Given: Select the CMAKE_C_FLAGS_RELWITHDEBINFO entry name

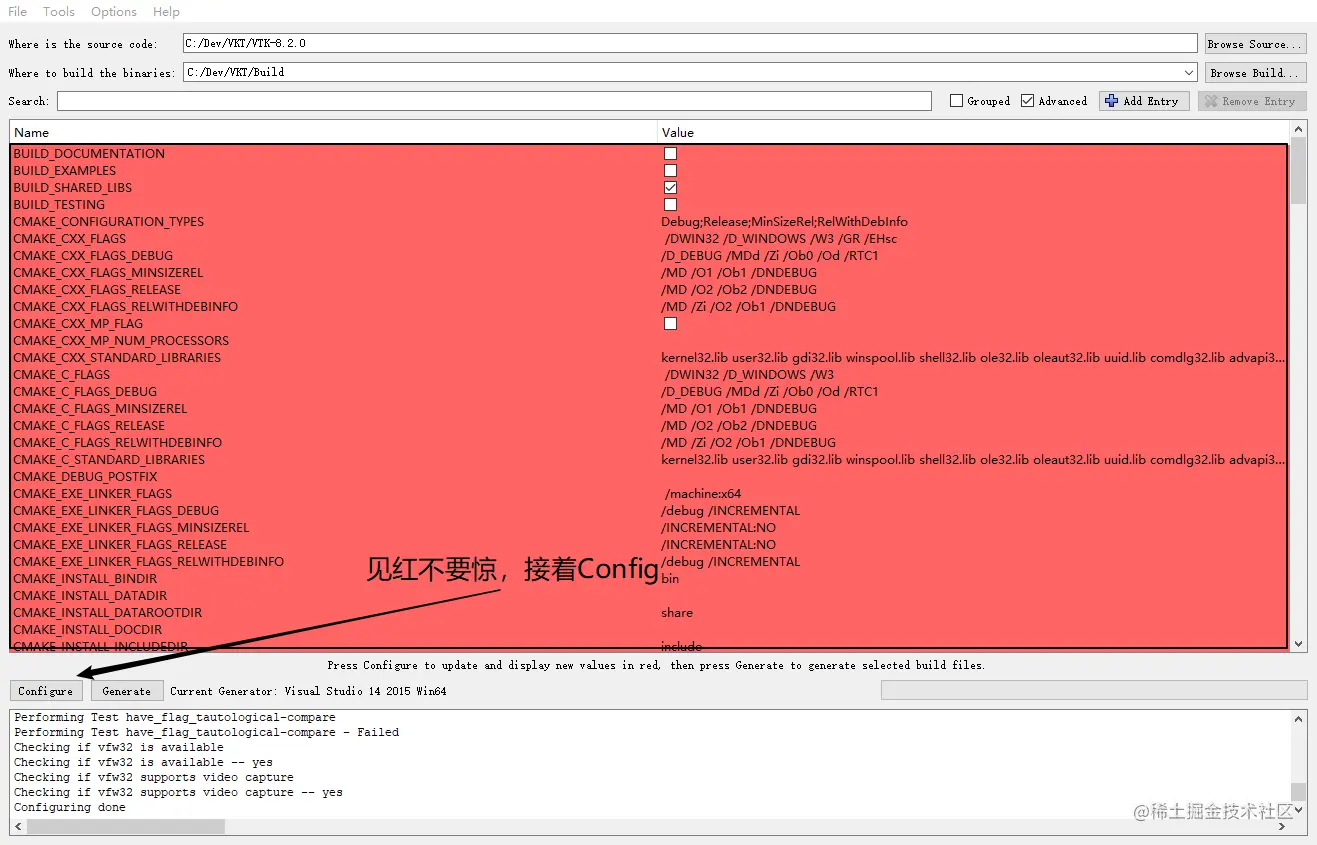Looking at the screenshot, I should pyautogui.click(x=117, y=442).
